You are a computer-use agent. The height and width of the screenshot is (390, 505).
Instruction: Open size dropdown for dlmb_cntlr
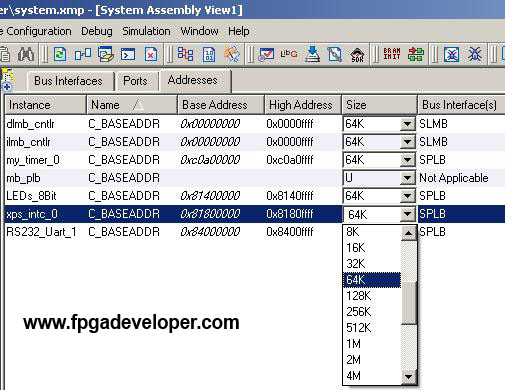[407, 124]
